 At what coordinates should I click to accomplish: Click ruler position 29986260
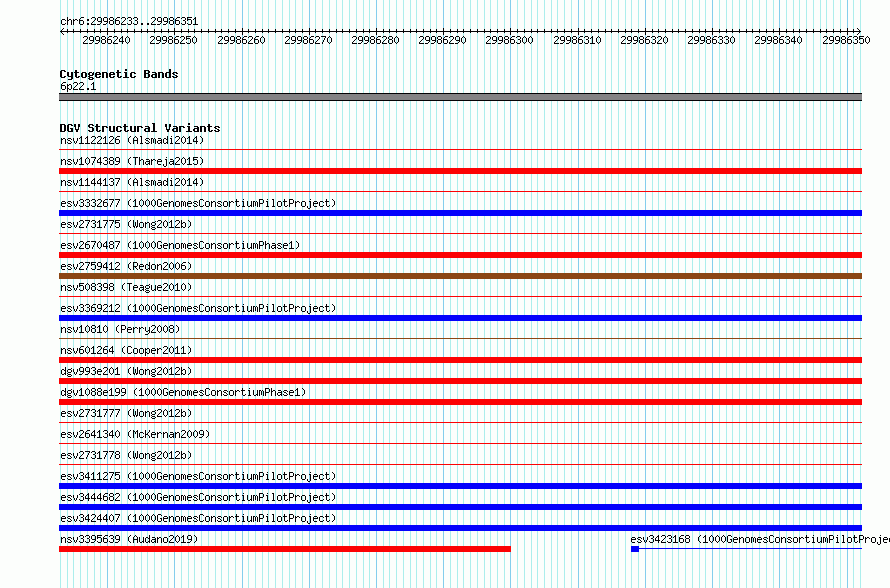pyautogui.click(x=241, y=40)
